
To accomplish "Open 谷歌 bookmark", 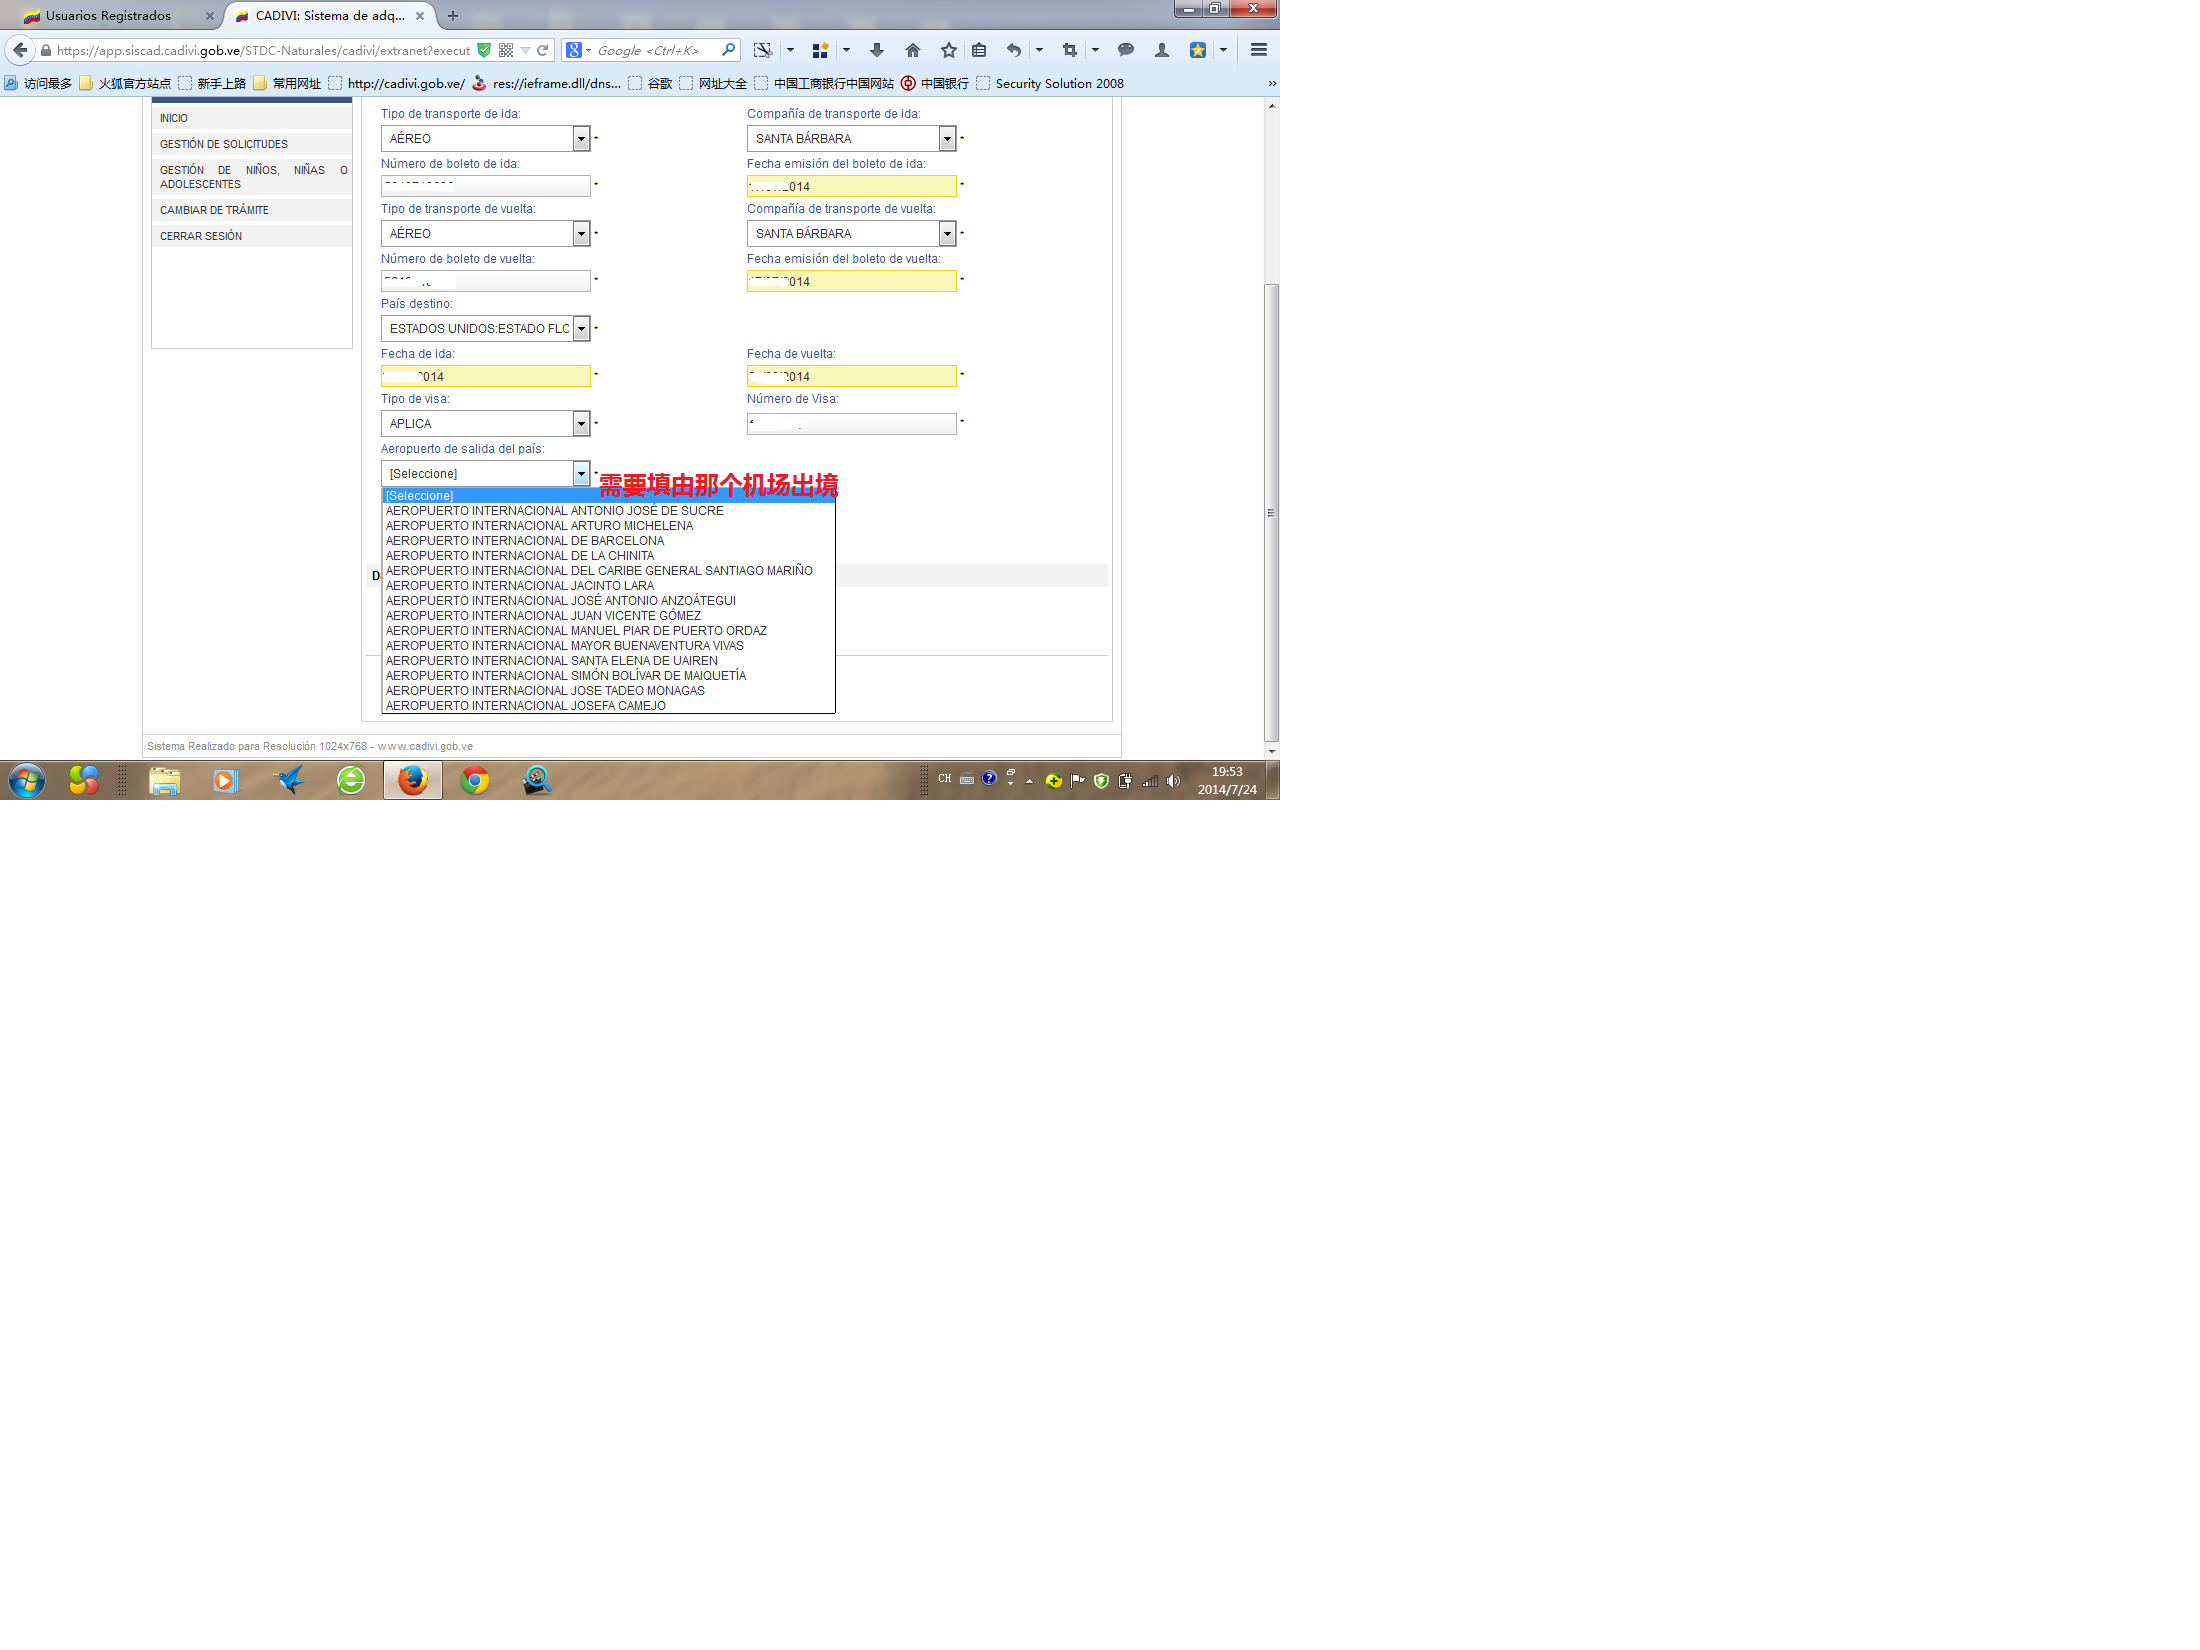I will point(650,84).
